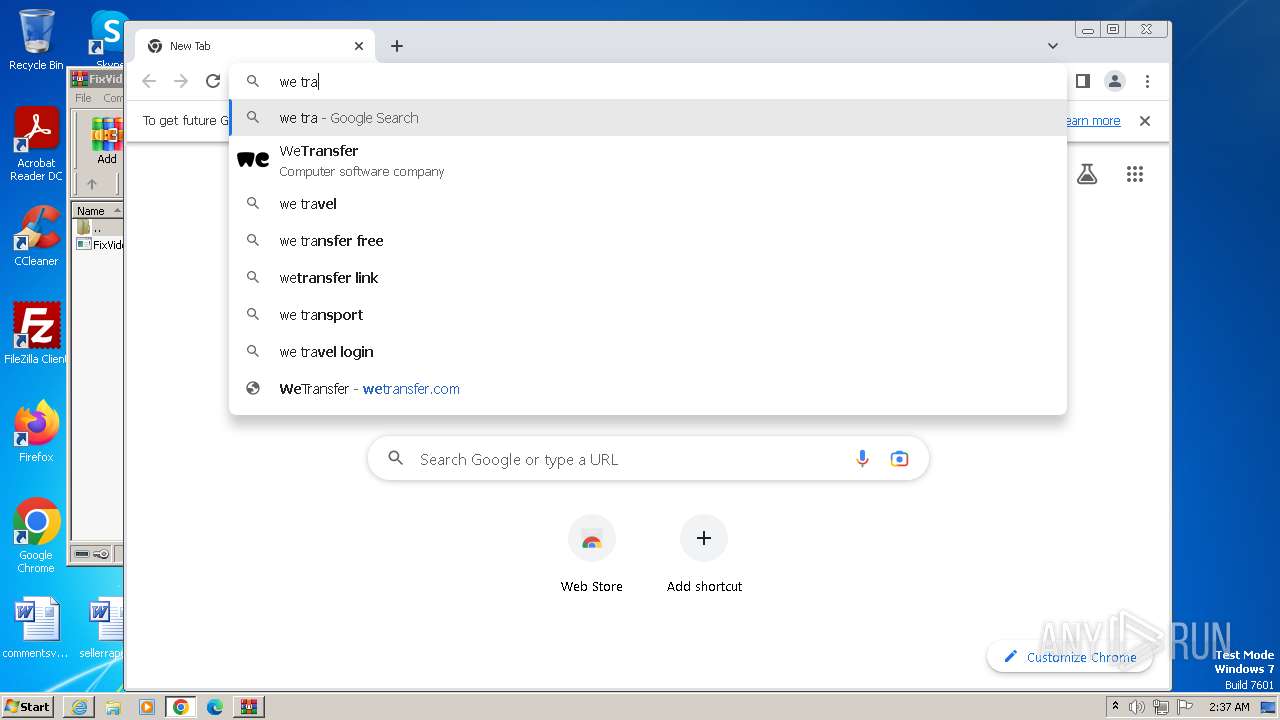
Task: Open the Windows Start menu
Action: [27, 706]
